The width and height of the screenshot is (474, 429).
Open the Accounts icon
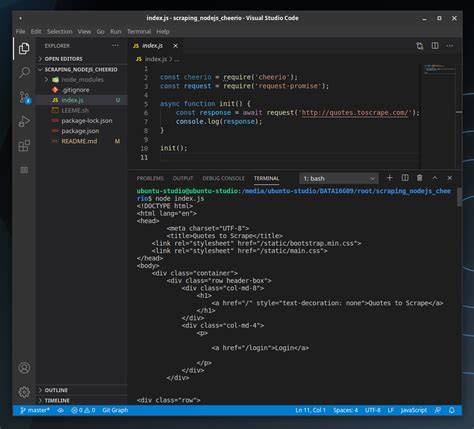[x=24, y=368]
